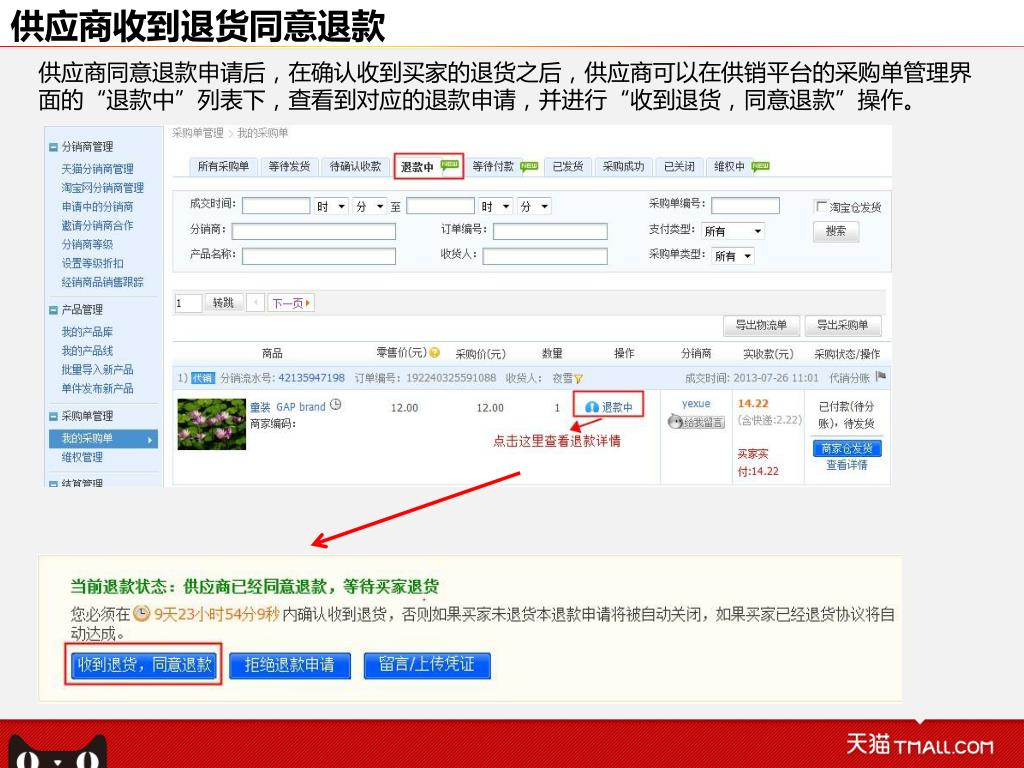Image resolution: width=1024 pixels, height=768 pixels.
Task: Open 维权管理 in sidebar
Action: [82, 457]
